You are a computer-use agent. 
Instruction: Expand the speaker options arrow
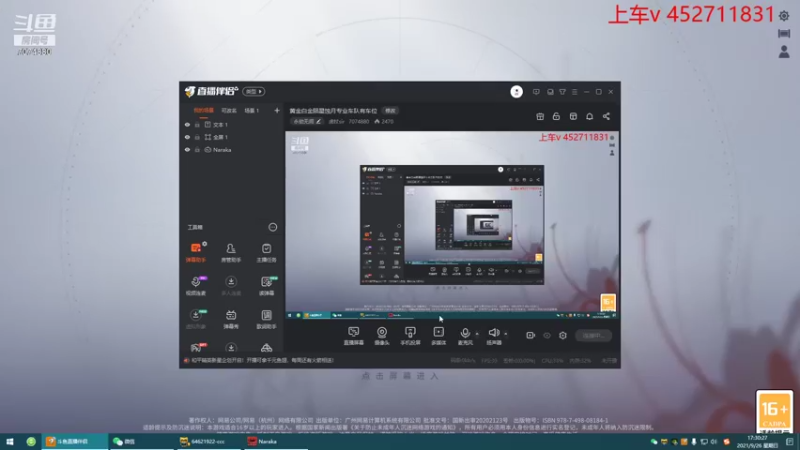pyautogui.click(x=506, y=334)
